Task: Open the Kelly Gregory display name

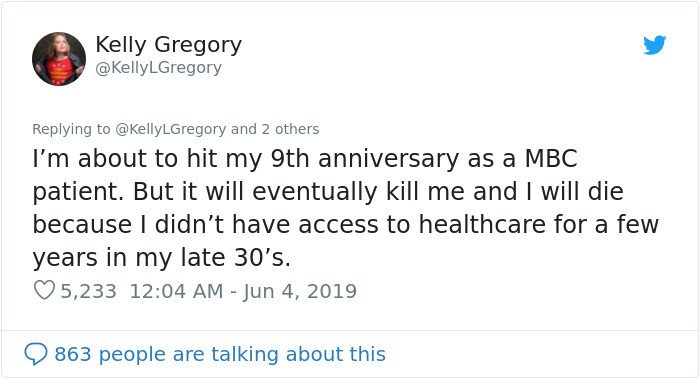Action: (x=168, y=45)
